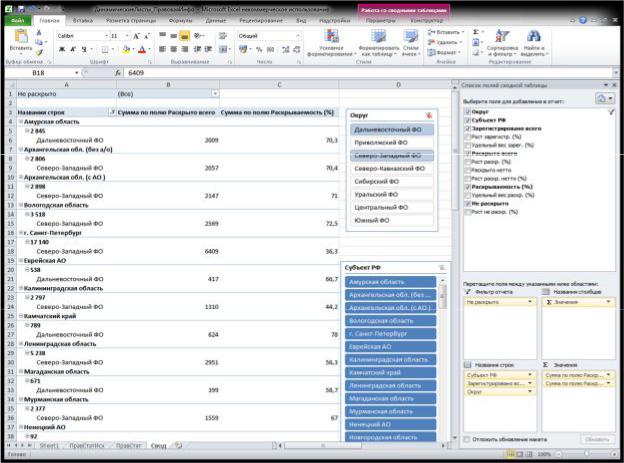
Task: Select Уральский ФО in Округ slicer
Action: [x=392, y=194]
